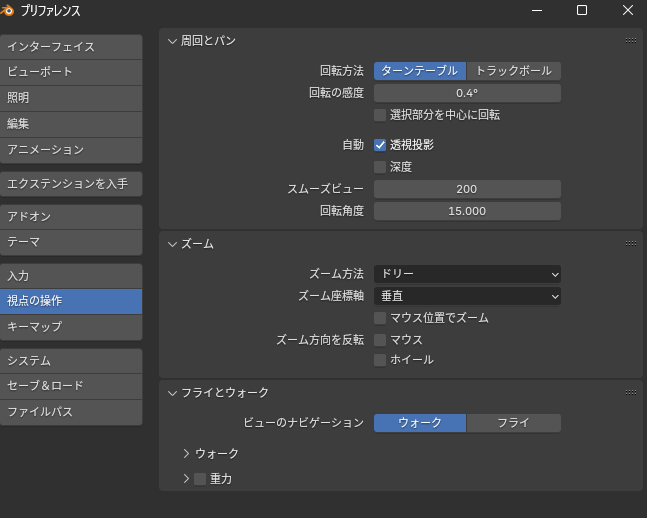
Task: Switch to the インターフェイス preferences tab
Action: pos(71,47)
